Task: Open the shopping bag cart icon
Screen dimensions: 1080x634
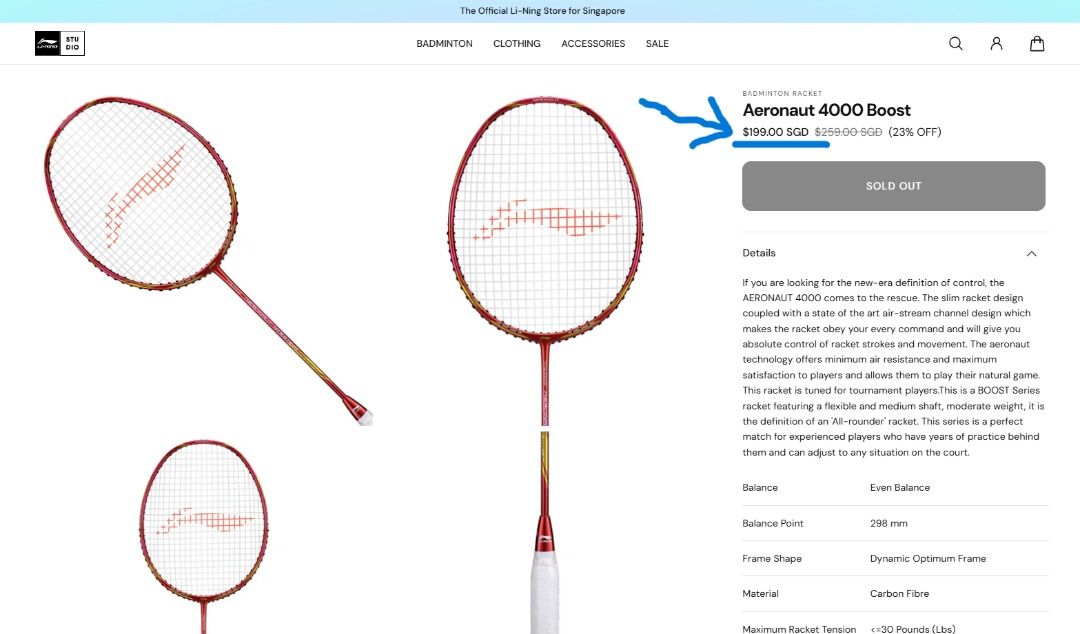Action: pyautogui.click(x=1037, y=43)
